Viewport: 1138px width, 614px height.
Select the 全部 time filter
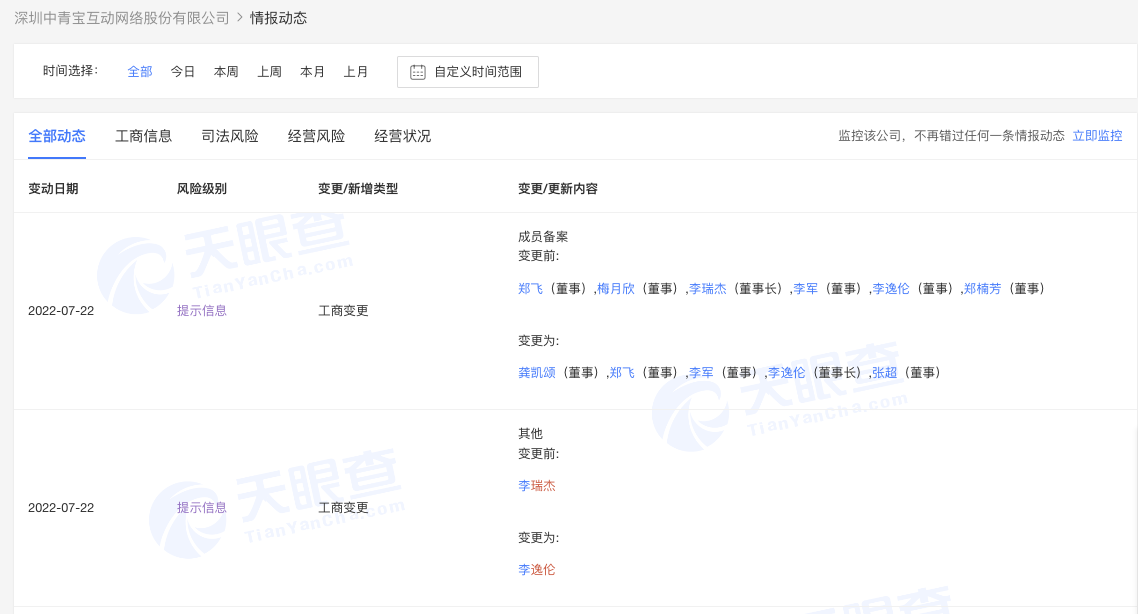(140, 72)
